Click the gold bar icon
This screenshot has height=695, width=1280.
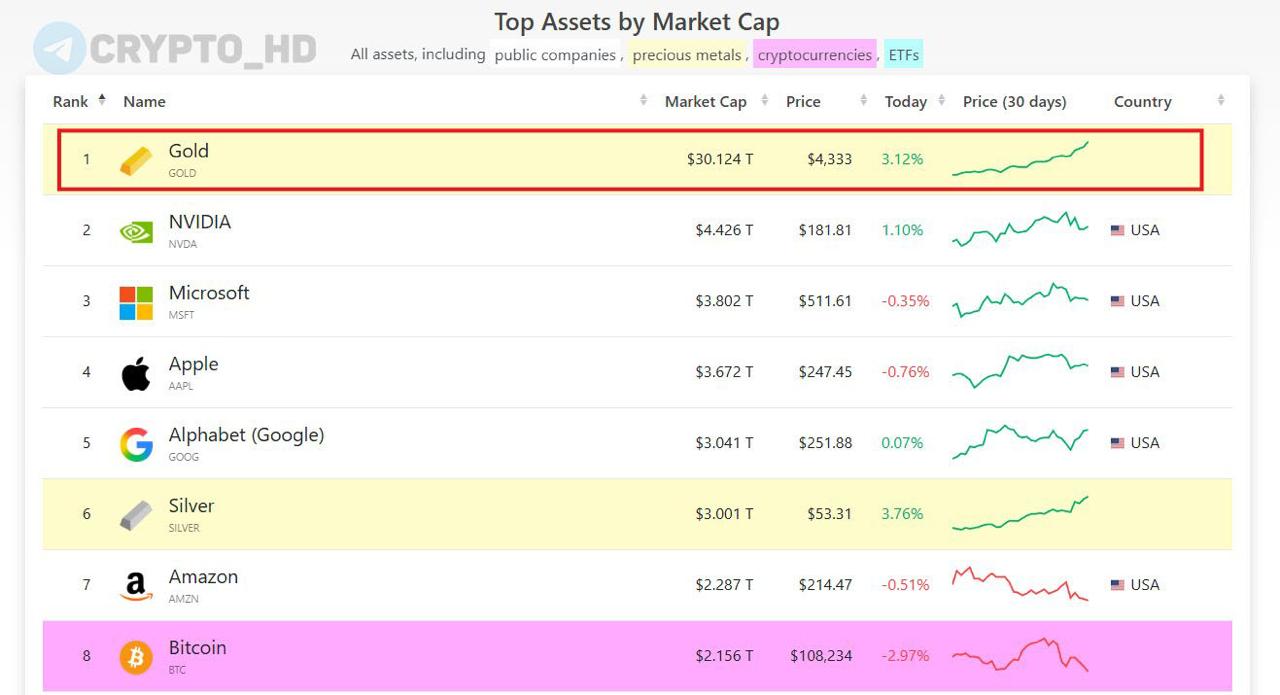(x=136, y=160)
